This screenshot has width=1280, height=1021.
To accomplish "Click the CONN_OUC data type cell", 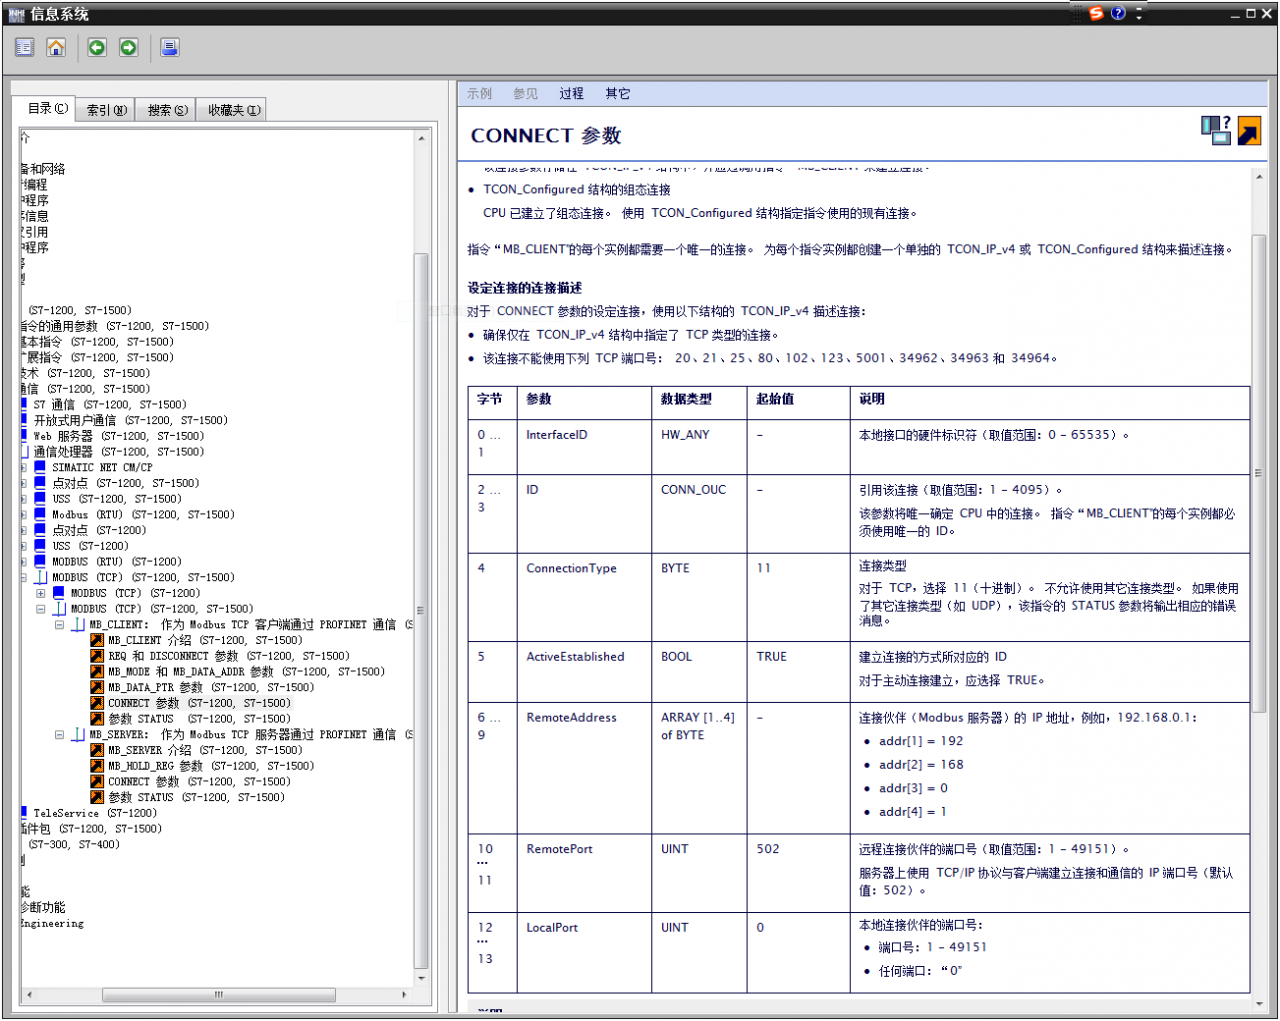I will [x=699, y=514].
